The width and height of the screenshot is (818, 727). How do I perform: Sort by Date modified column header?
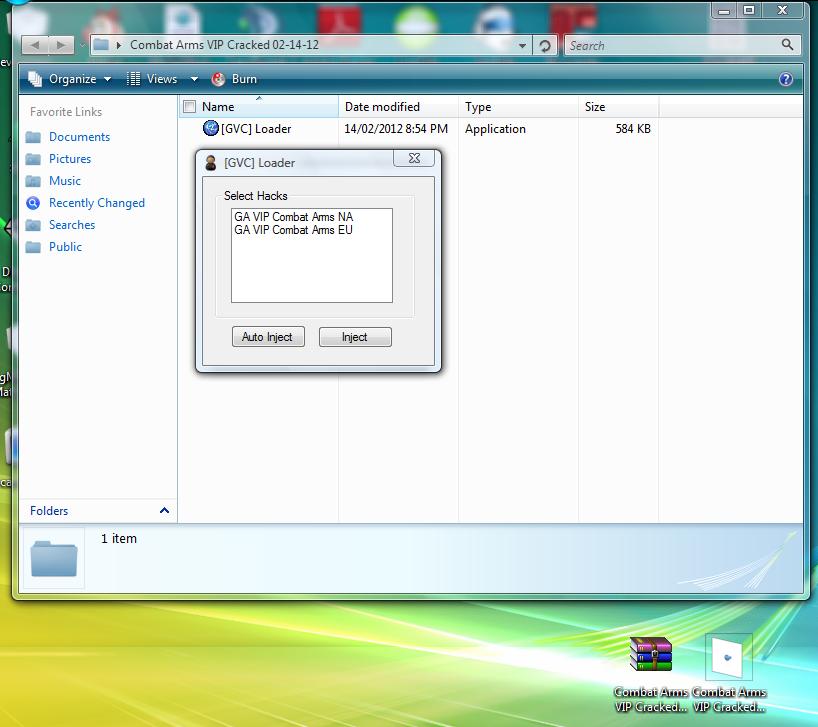pyautogui.click(x=399, y=106)
